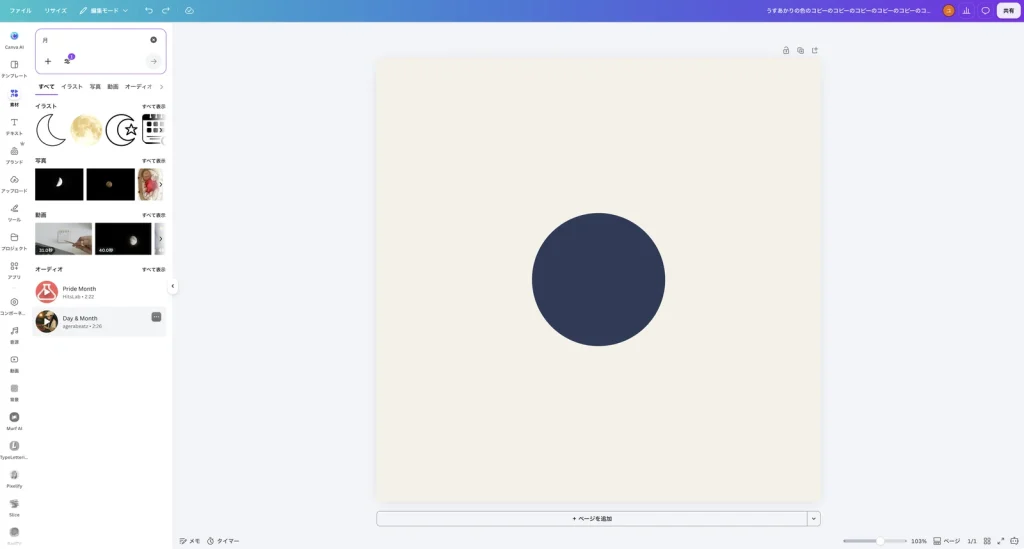
Task: Open the TypeLettering app icon
Action: (x=14, y=448)
